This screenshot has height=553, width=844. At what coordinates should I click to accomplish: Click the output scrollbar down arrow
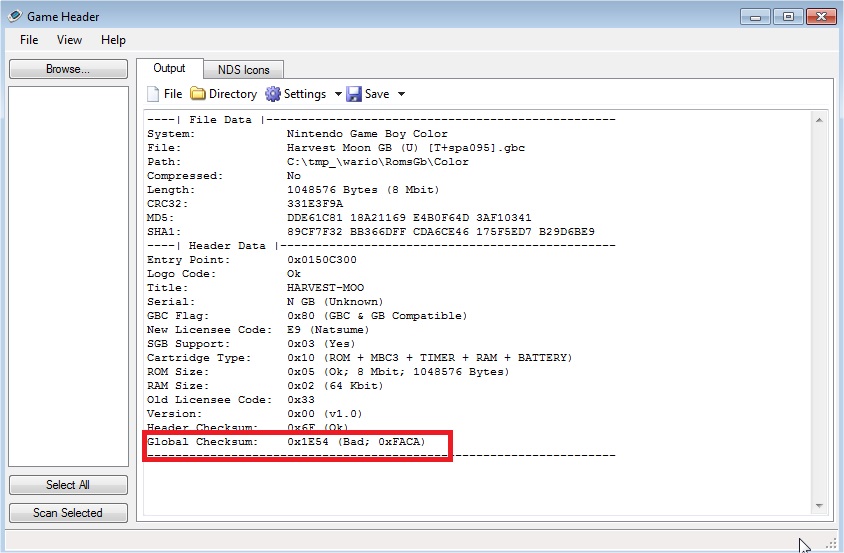coord(821,507)
